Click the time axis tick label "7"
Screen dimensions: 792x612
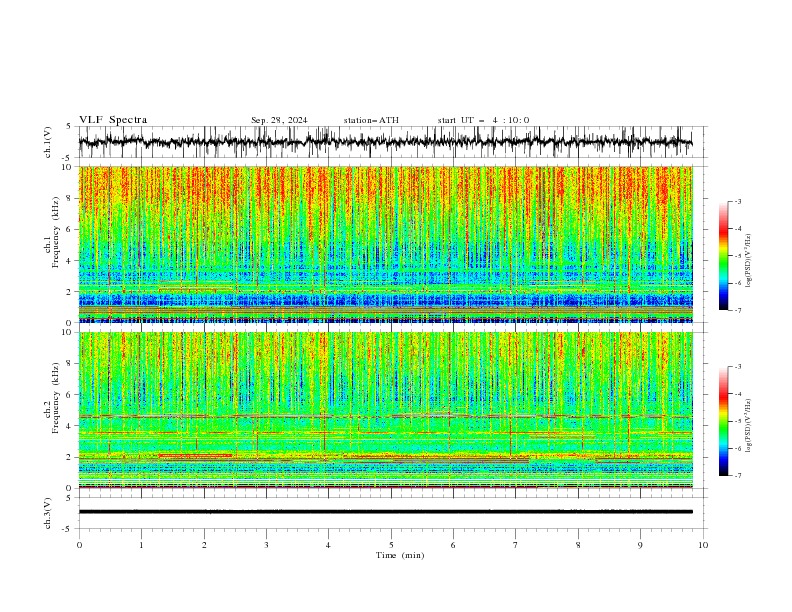(x=516, y=545)
